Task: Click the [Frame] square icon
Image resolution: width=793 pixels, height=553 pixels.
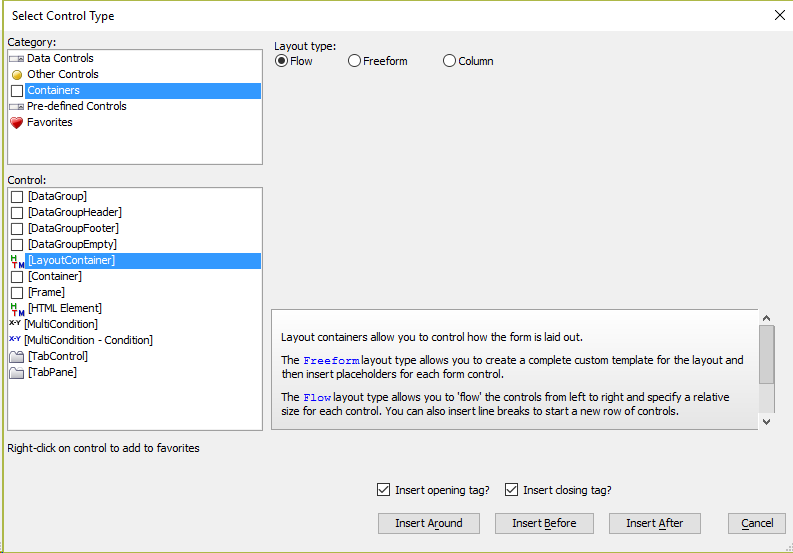Action: 17,293
